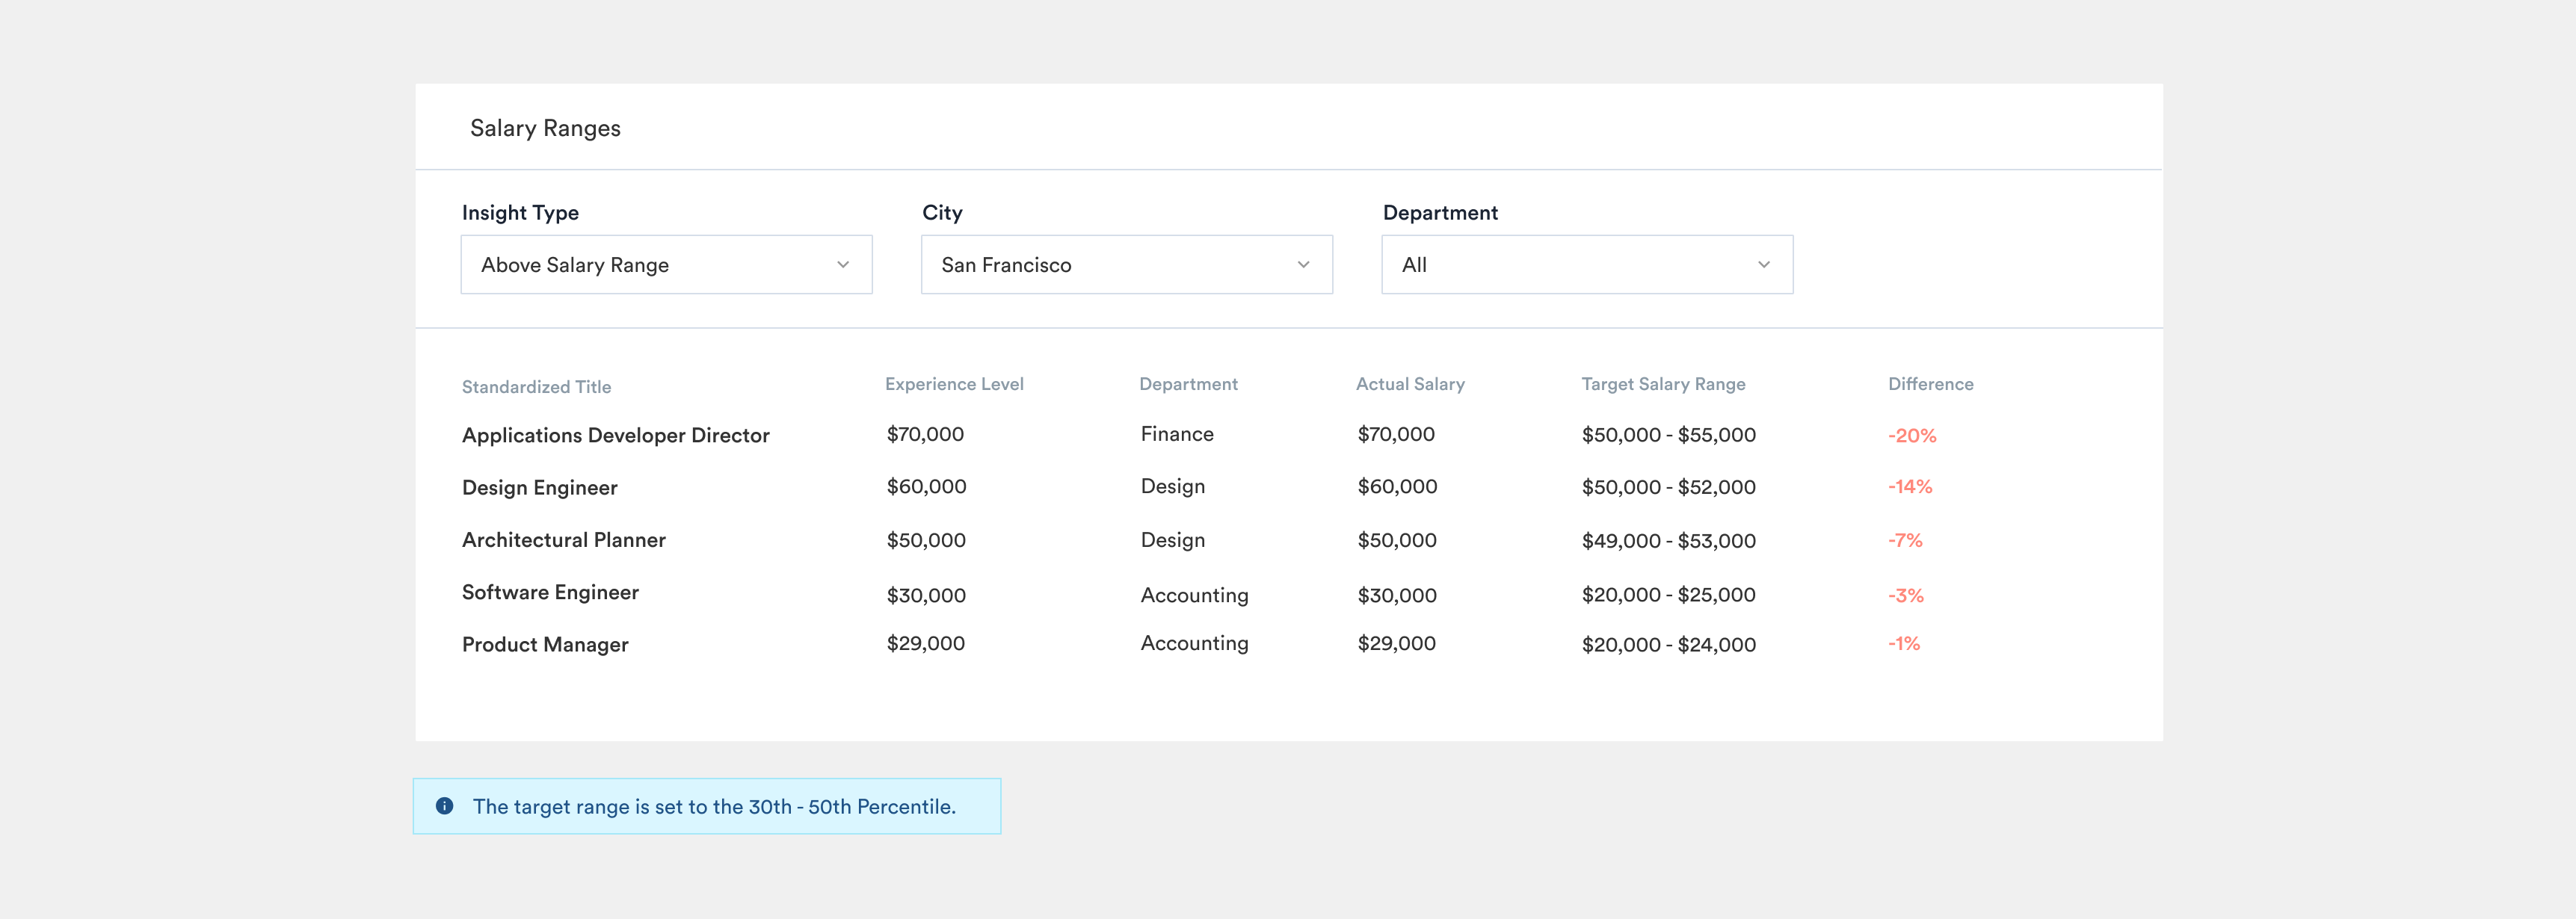Click the -7% difference value
Screen dimensions: 2576x919
(1905, 540)
